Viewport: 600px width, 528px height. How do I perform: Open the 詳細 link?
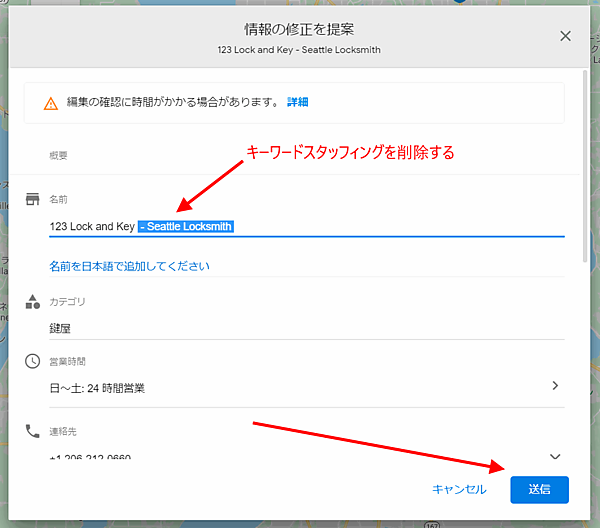[x=298, y=102]
